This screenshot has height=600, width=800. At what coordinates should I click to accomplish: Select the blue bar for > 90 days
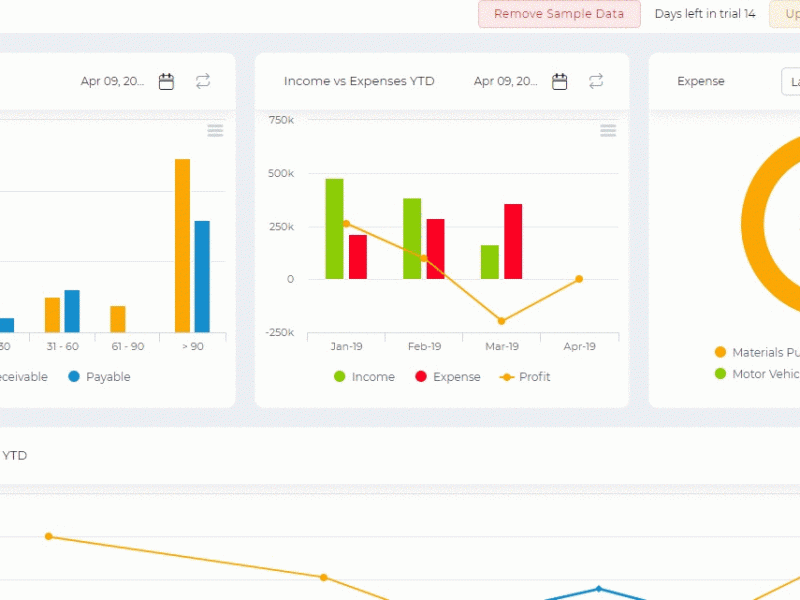[202, 277]
